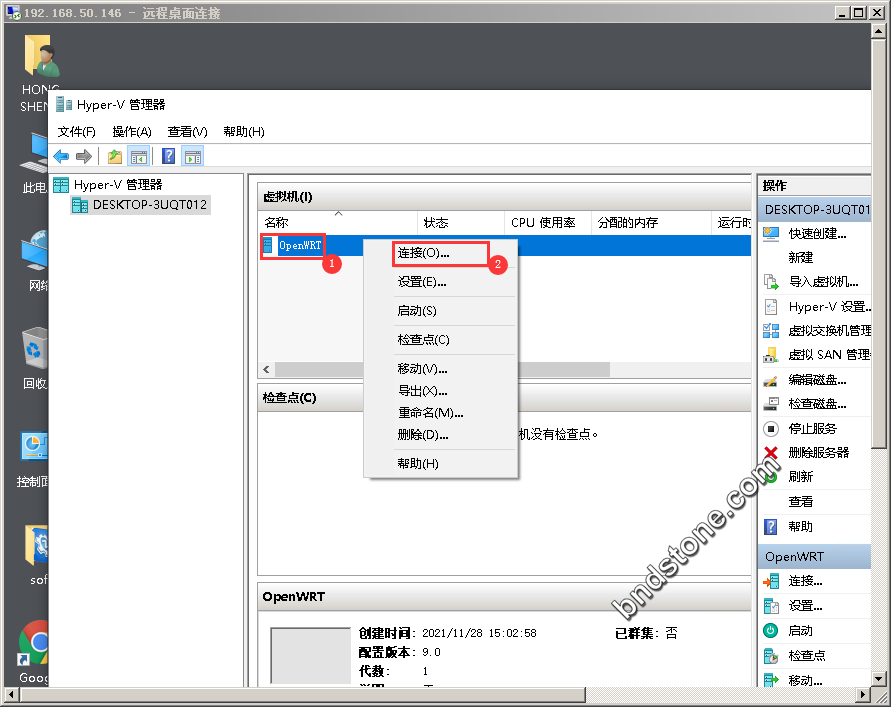
Task: Choose 移动(V)... from the context menu
Action: point(440,369)
